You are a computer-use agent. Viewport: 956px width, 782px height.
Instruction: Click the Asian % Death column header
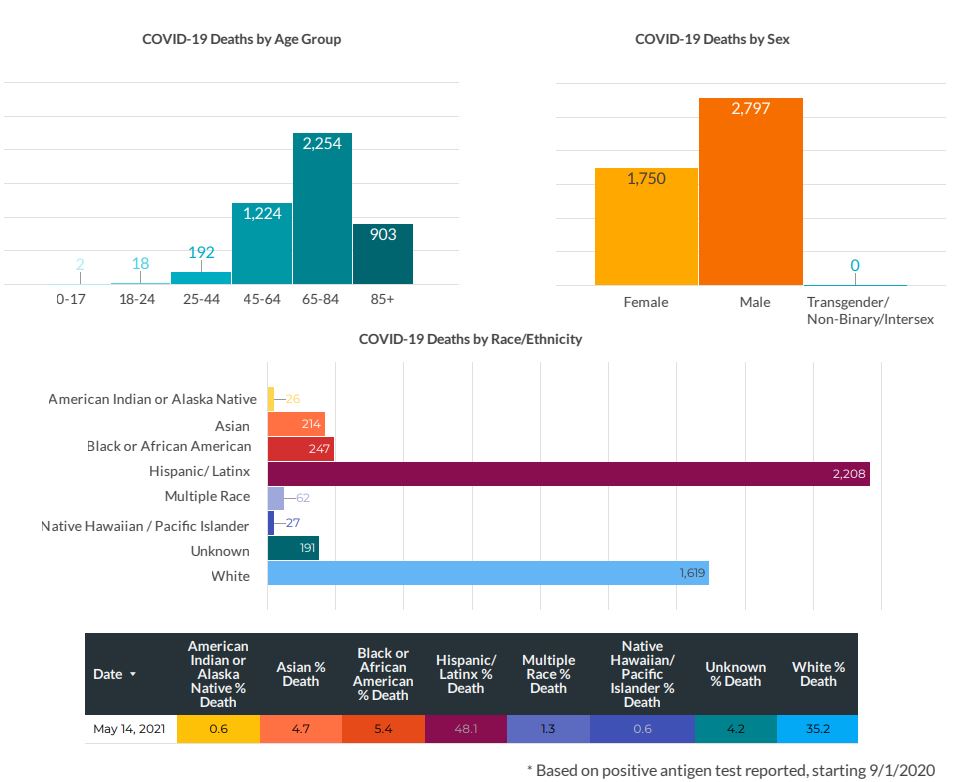pyautogui.click(x=301, y=674)
